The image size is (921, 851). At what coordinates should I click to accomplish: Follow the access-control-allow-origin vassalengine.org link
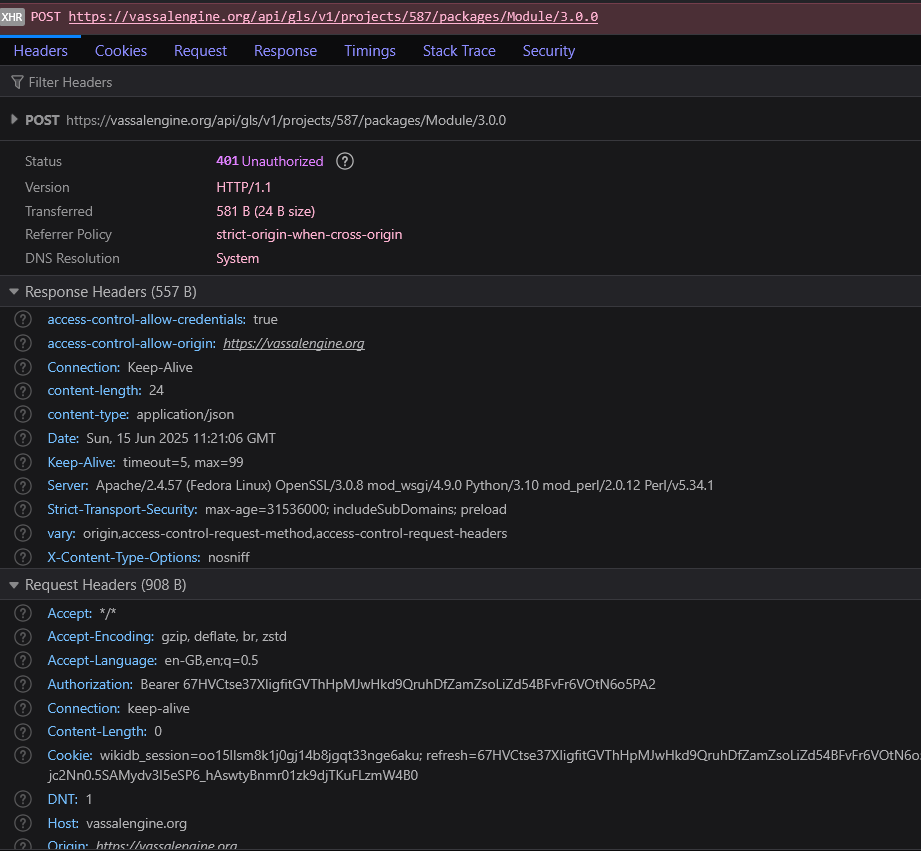[x=294, y=344]
